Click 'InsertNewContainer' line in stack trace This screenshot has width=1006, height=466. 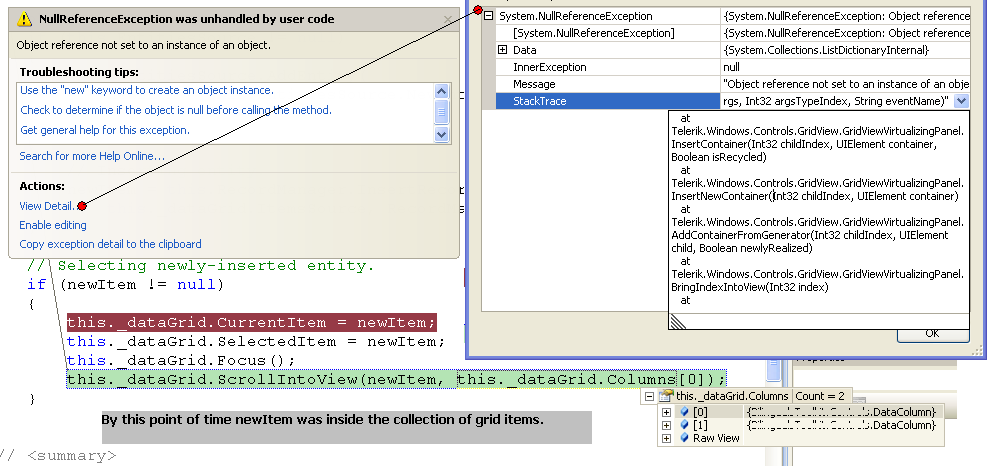coord(815,196)
